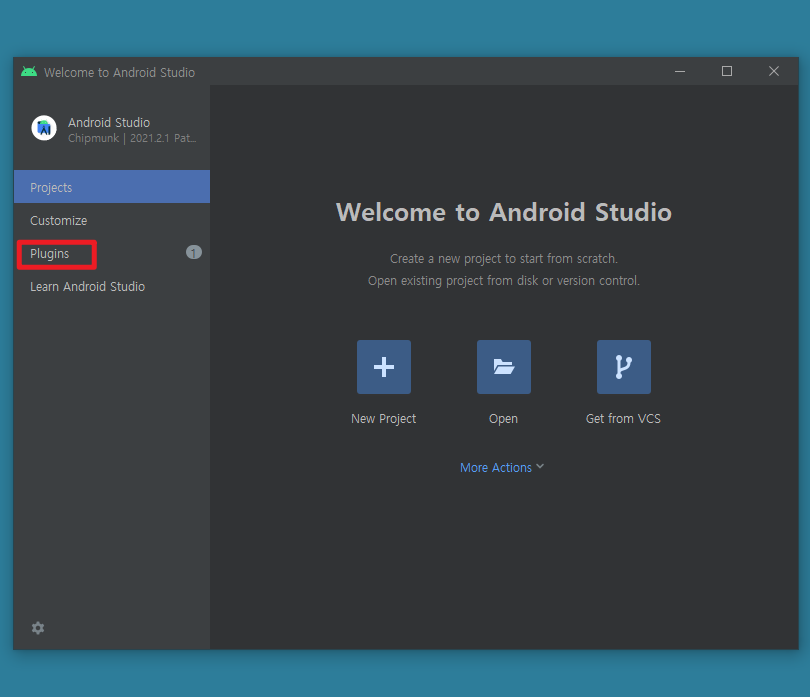Select the Projects tab
The width and height of the screenshot is (810, 697).
pyautogui.click(x=112, y=187)
